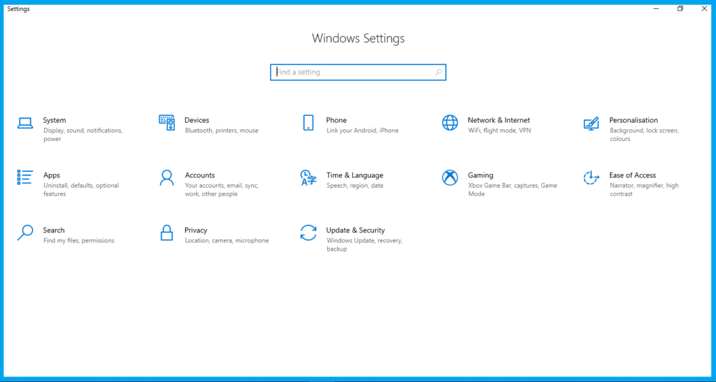The image size is (716, 382).
Task: Open the Ease of Access label
Action: 632,175
